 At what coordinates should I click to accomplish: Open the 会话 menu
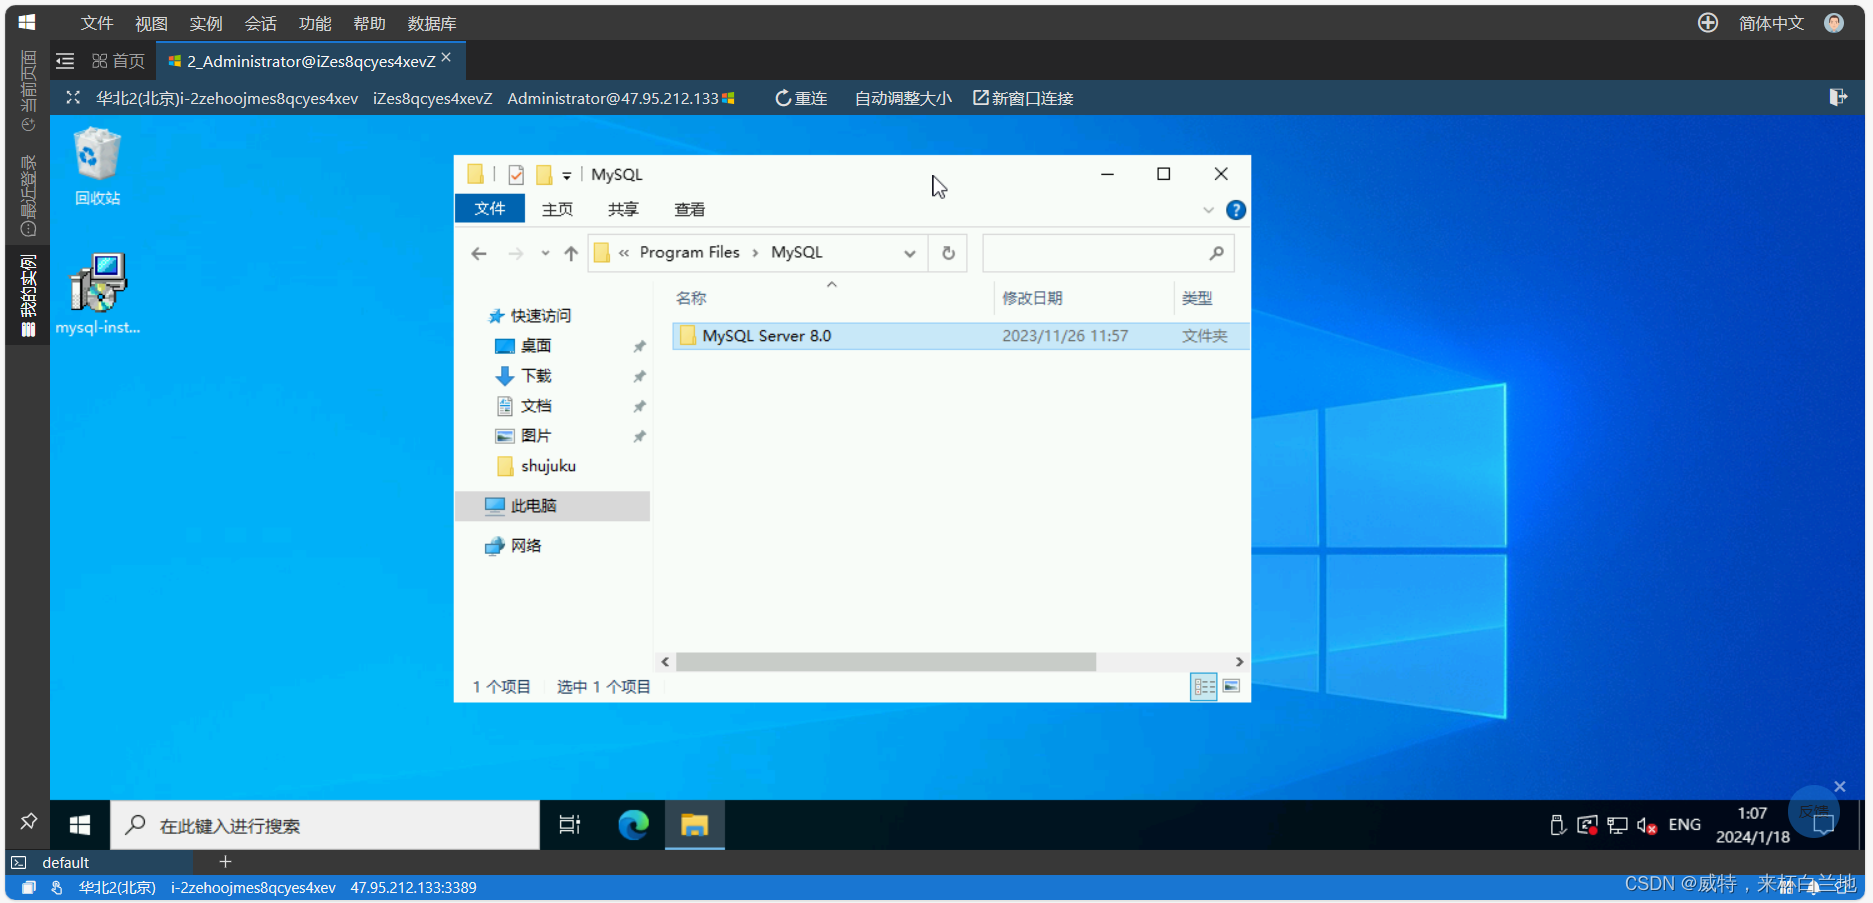pyautogui.click(x=260, y=23)
